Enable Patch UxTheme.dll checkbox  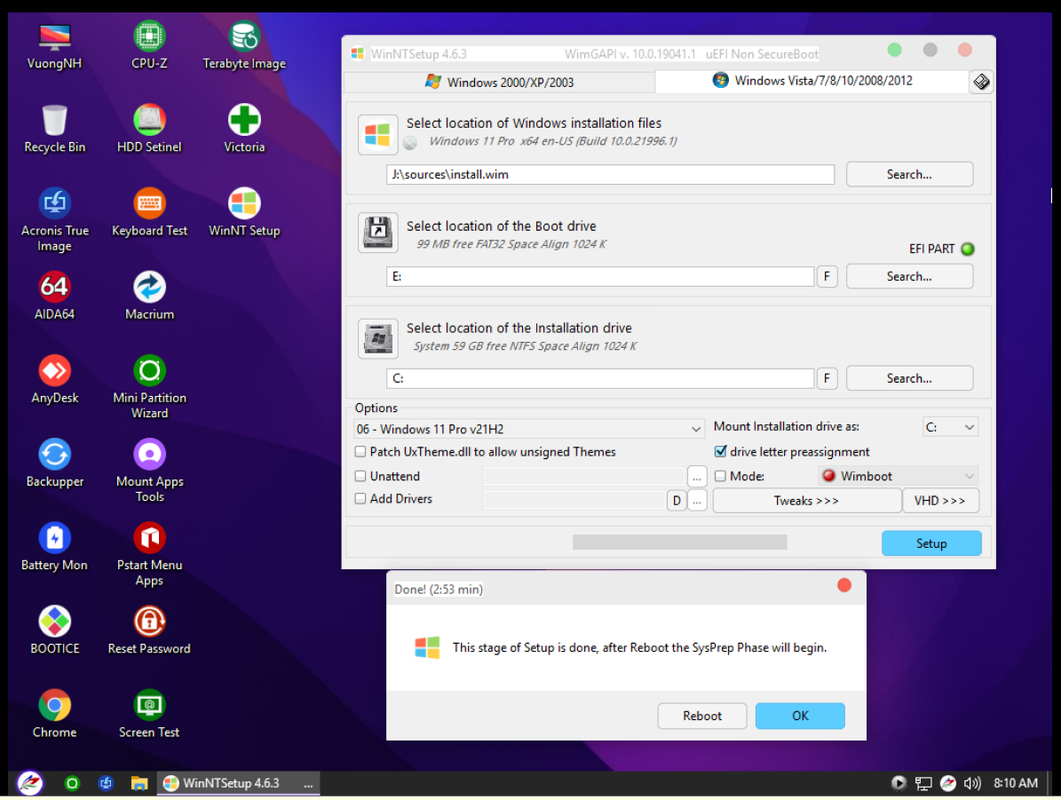(x=361, y=451)
